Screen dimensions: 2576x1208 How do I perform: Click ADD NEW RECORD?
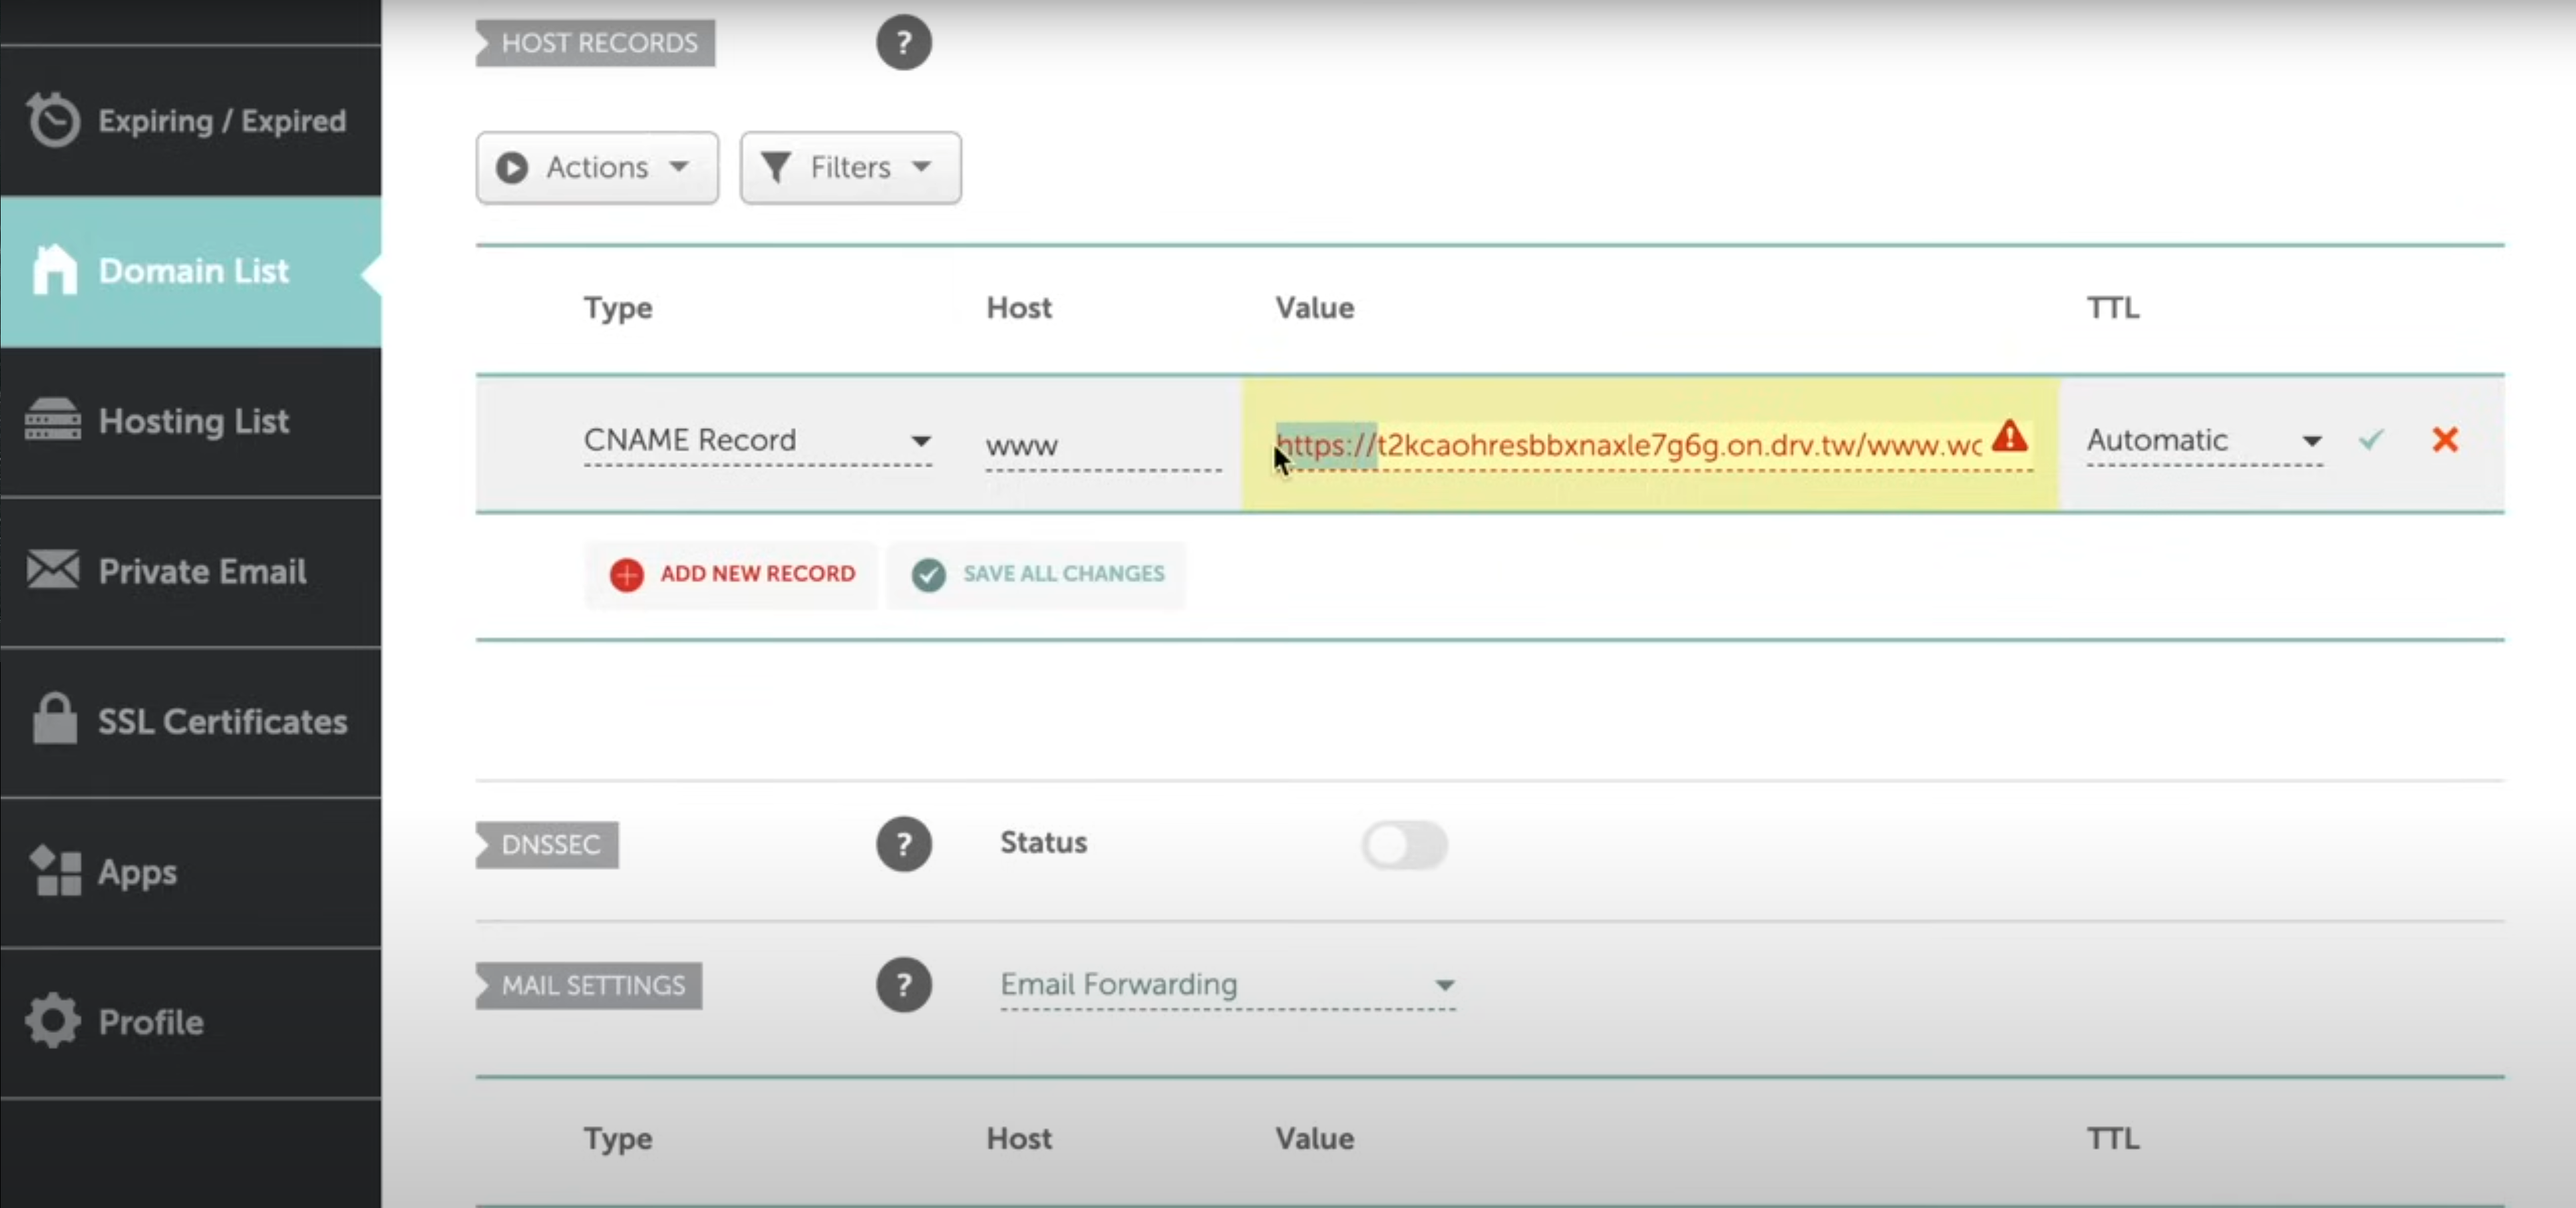pyautogui.click(x=731, y=574)
